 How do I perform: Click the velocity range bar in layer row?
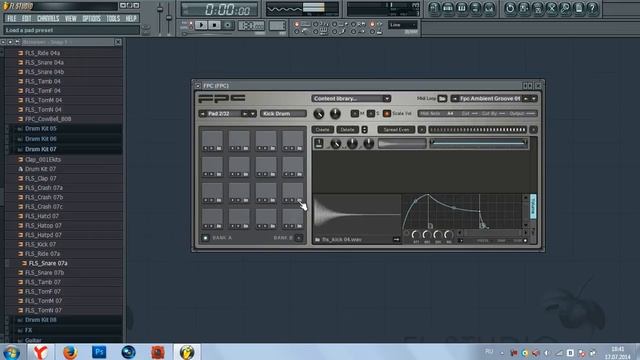tap(478, 142)
